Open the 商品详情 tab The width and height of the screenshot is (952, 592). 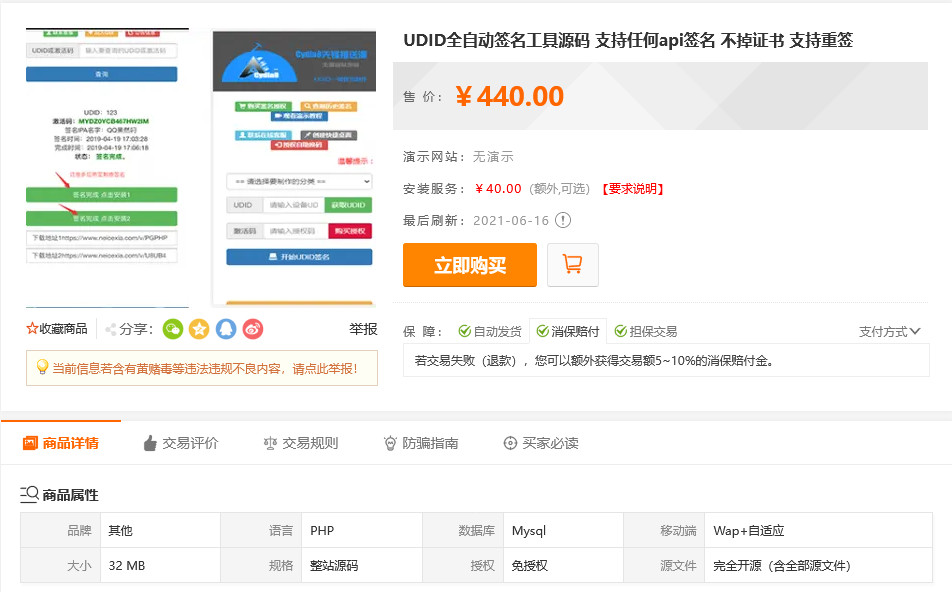point(61,443)
